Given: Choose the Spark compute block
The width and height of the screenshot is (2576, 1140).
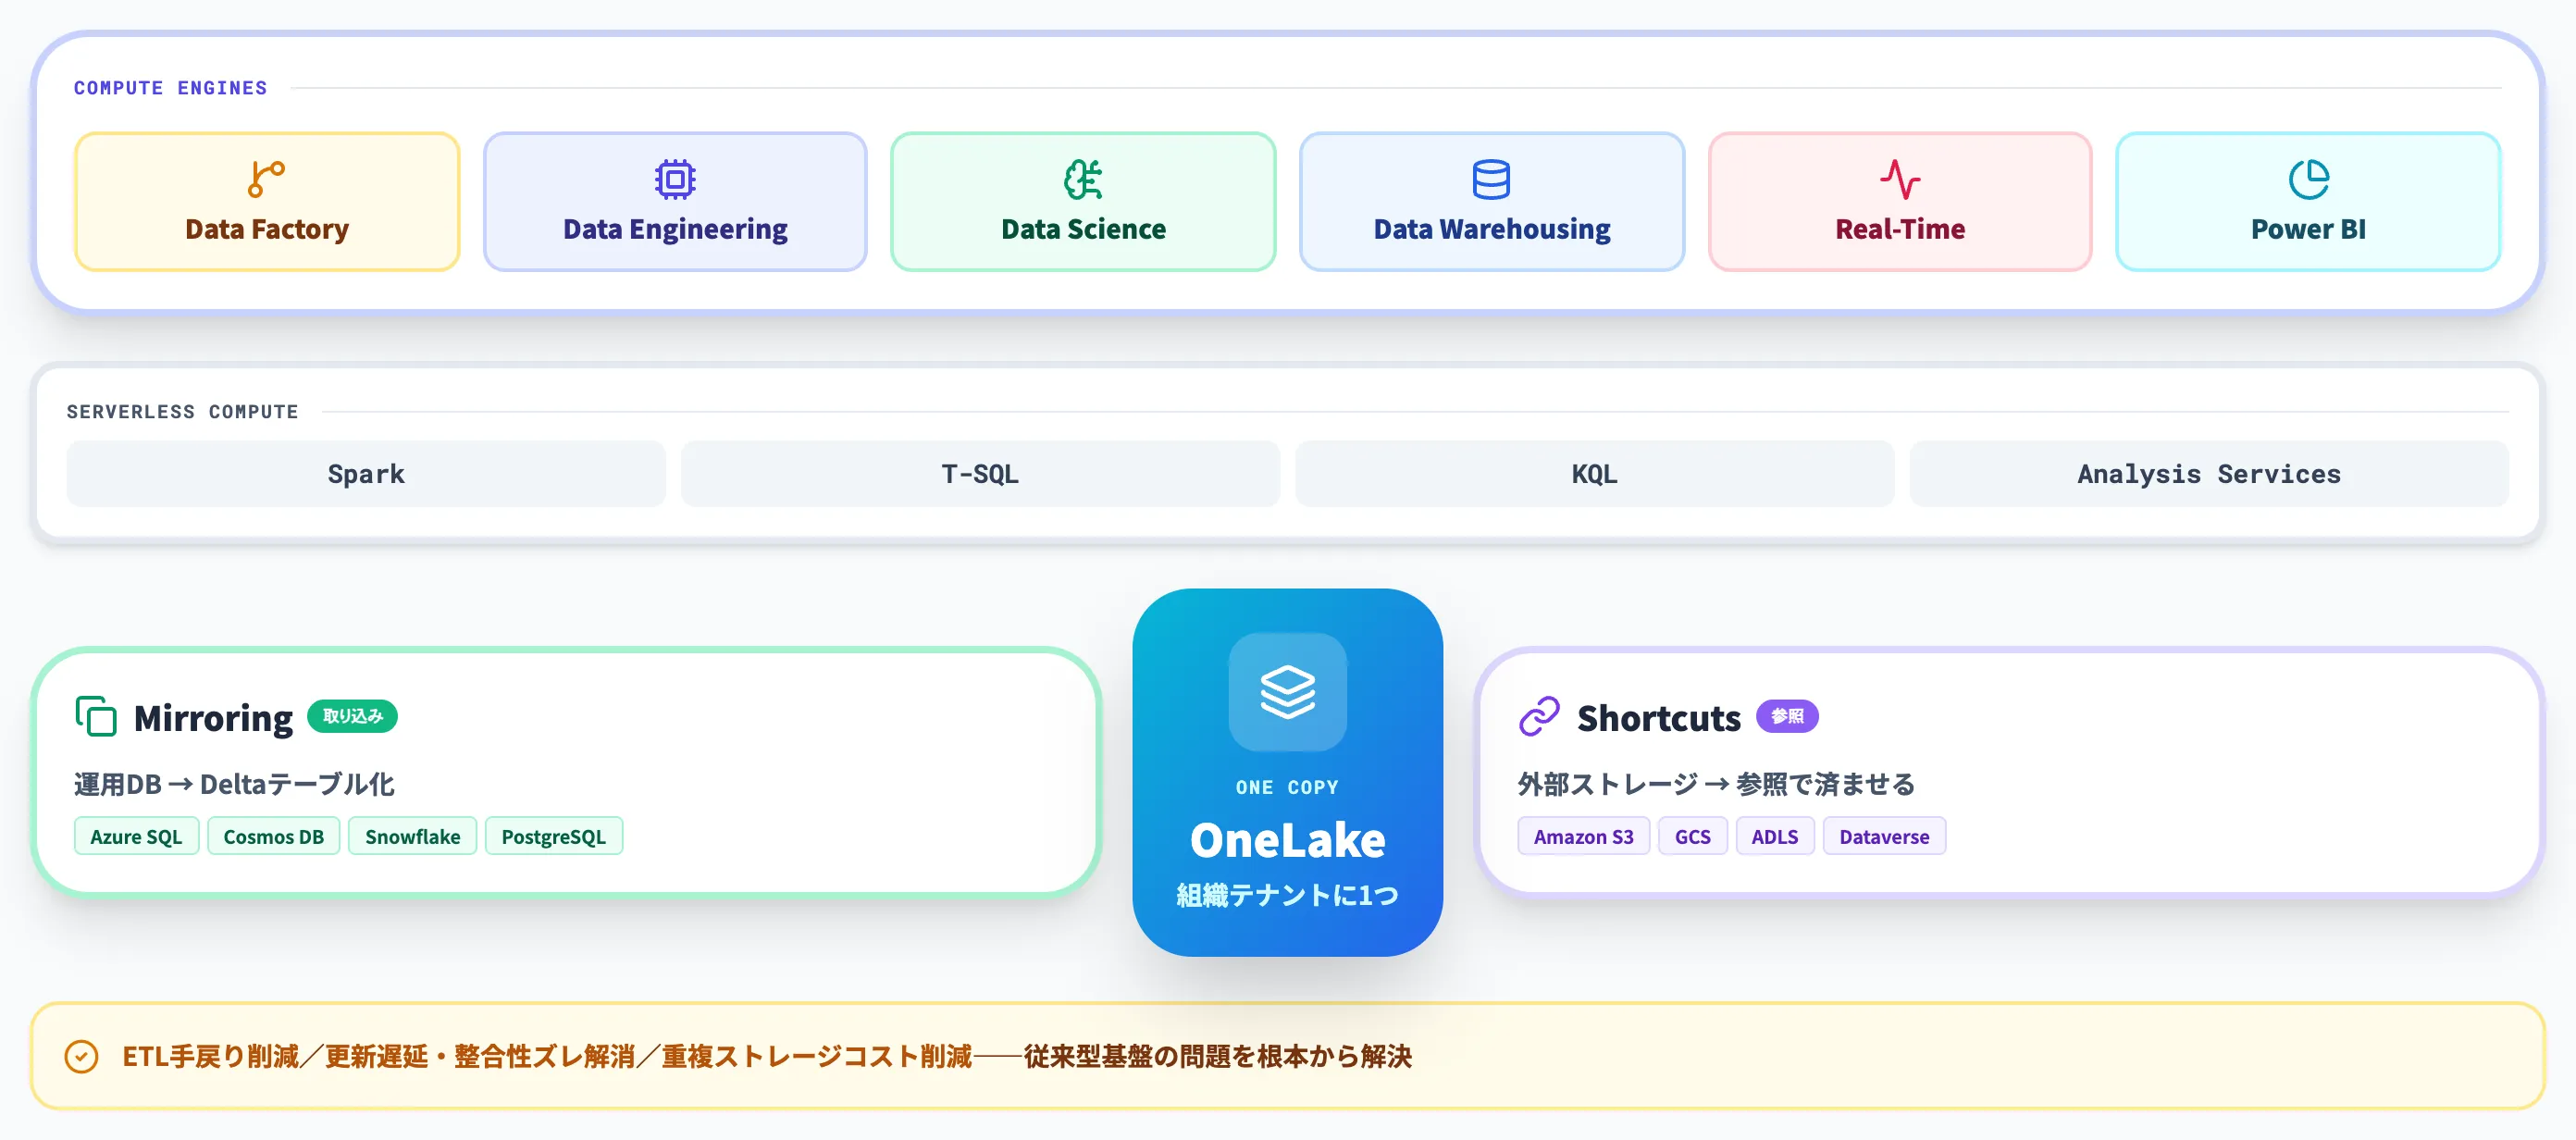Looking at the screenshot, I should pyautogui.click(x=366, y=474).
